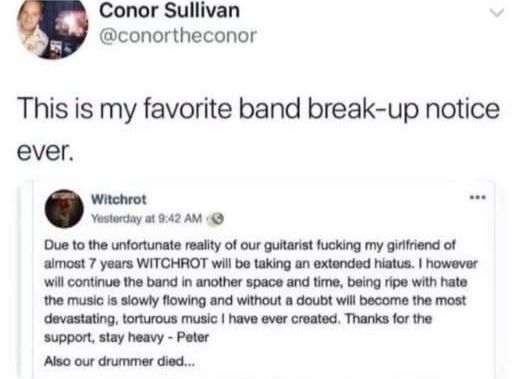Open the Yesterday at 9:42 AM timestamp

(x=147, y=219)
